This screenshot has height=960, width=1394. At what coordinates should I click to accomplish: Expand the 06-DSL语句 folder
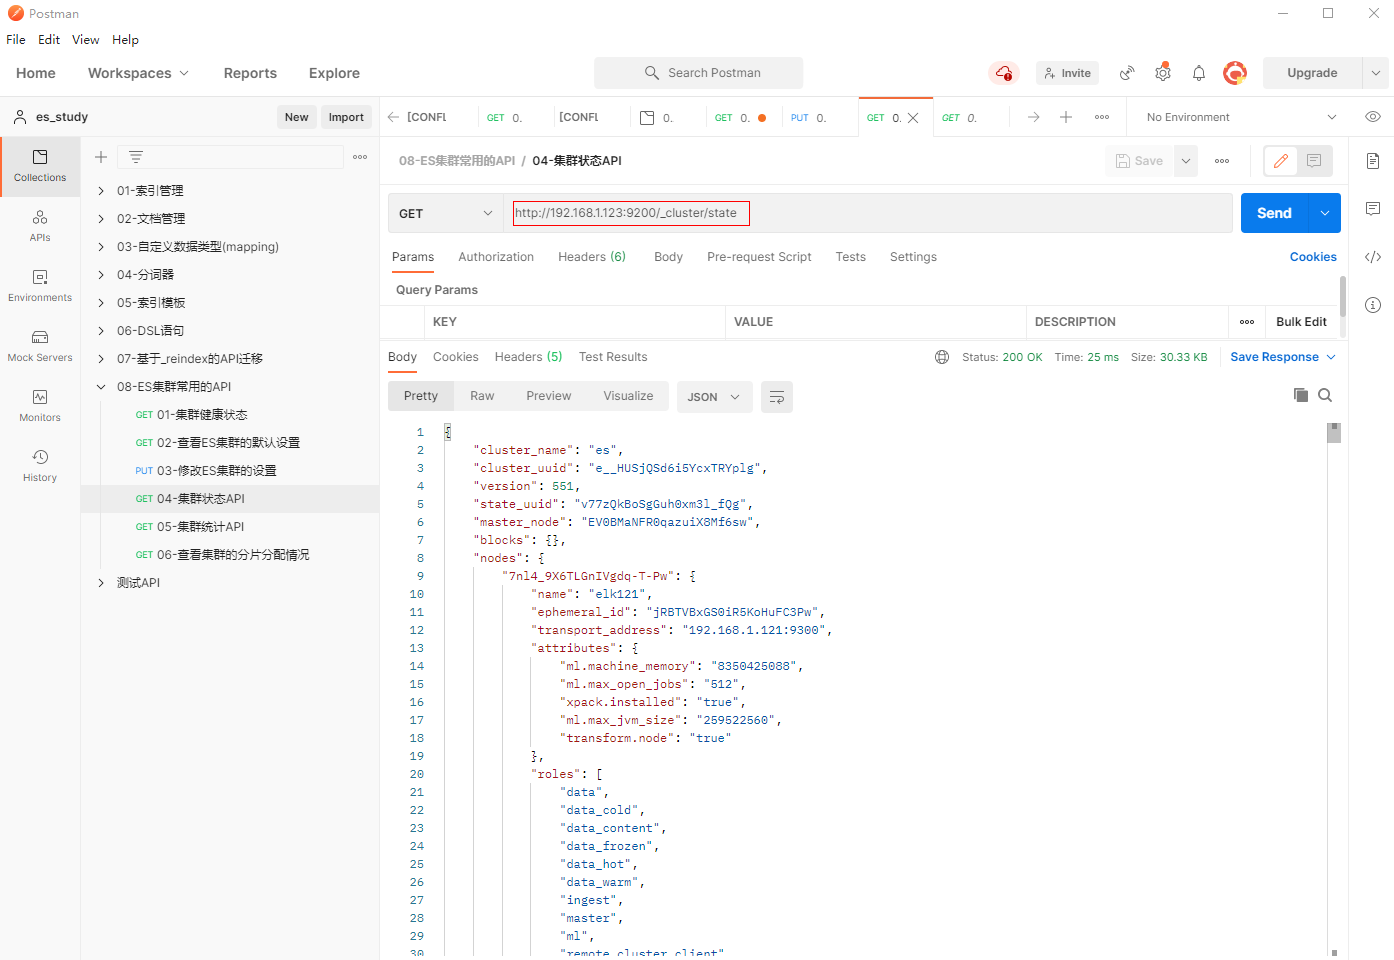pos(101,331)
